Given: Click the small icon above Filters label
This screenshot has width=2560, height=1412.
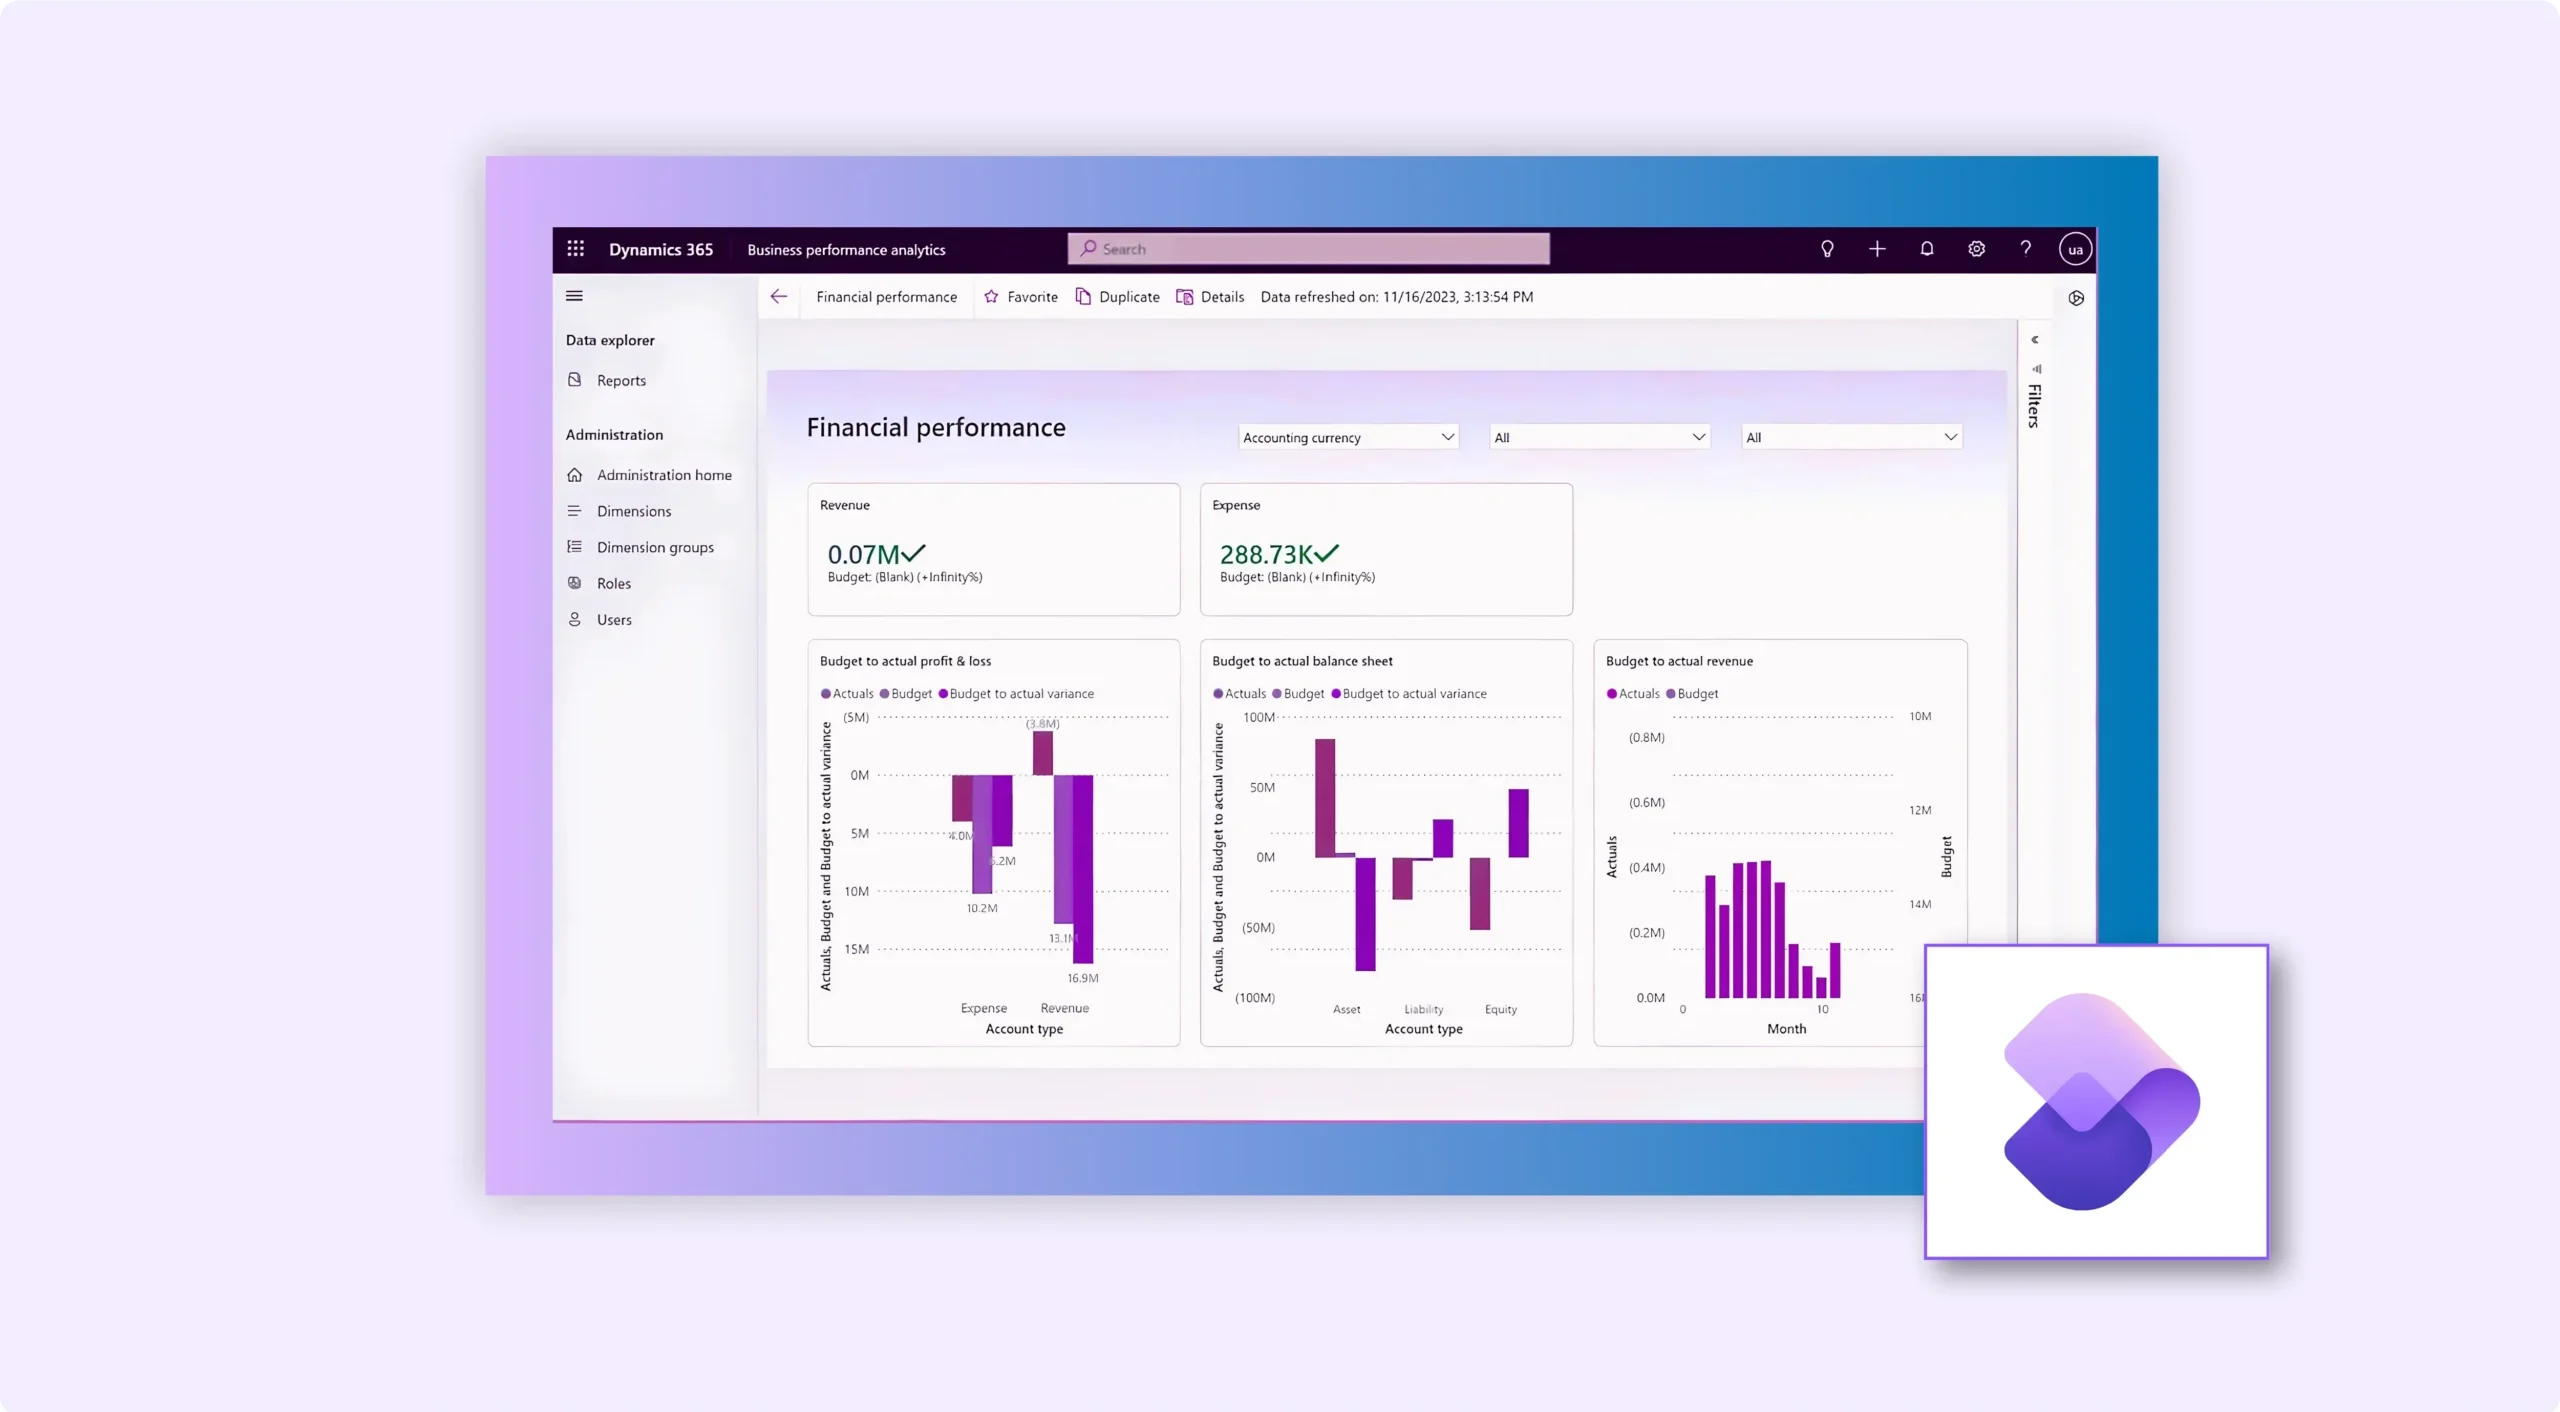Looking at the screenshot, I should [x=2036, y=369].
